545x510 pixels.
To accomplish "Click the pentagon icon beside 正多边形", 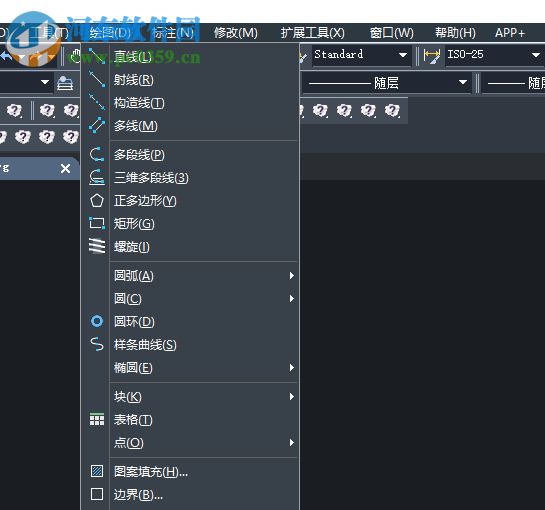I will [x=97, y=201].
